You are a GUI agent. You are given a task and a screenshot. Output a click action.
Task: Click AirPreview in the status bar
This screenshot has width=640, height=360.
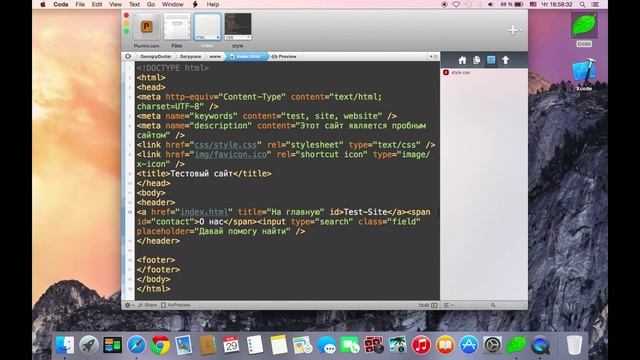point(176,305)
